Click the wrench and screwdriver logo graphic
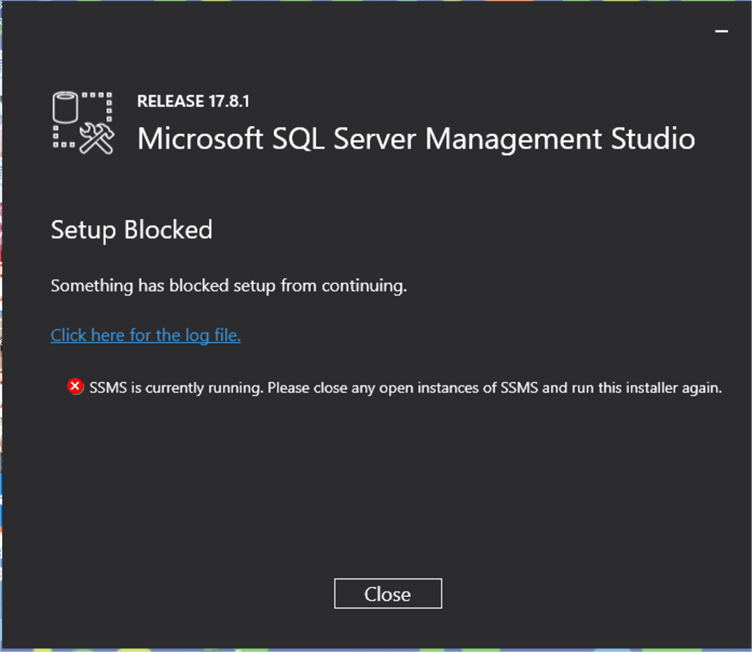Screen dimensions: 752x652 tap(97, 138)
